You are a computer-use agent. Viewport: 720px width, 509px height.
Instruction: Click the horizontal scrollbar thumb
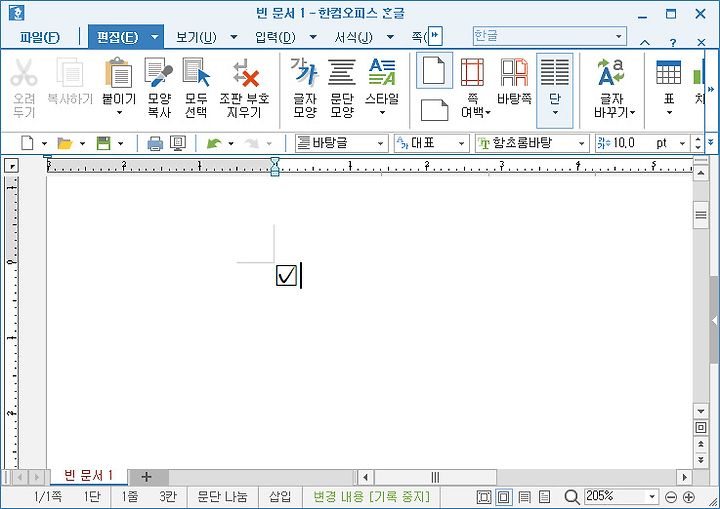pyautogui.click(x=435, y=477)
